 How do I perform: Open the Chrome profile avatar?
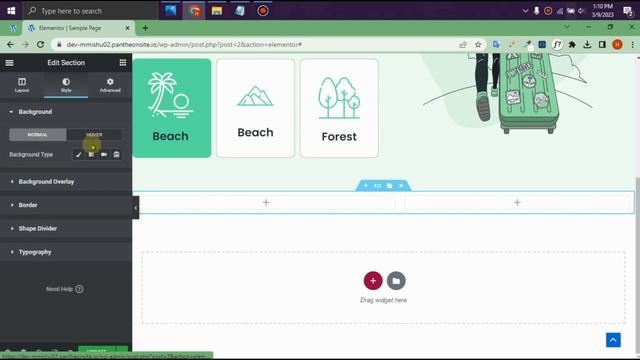pos(617,44)
